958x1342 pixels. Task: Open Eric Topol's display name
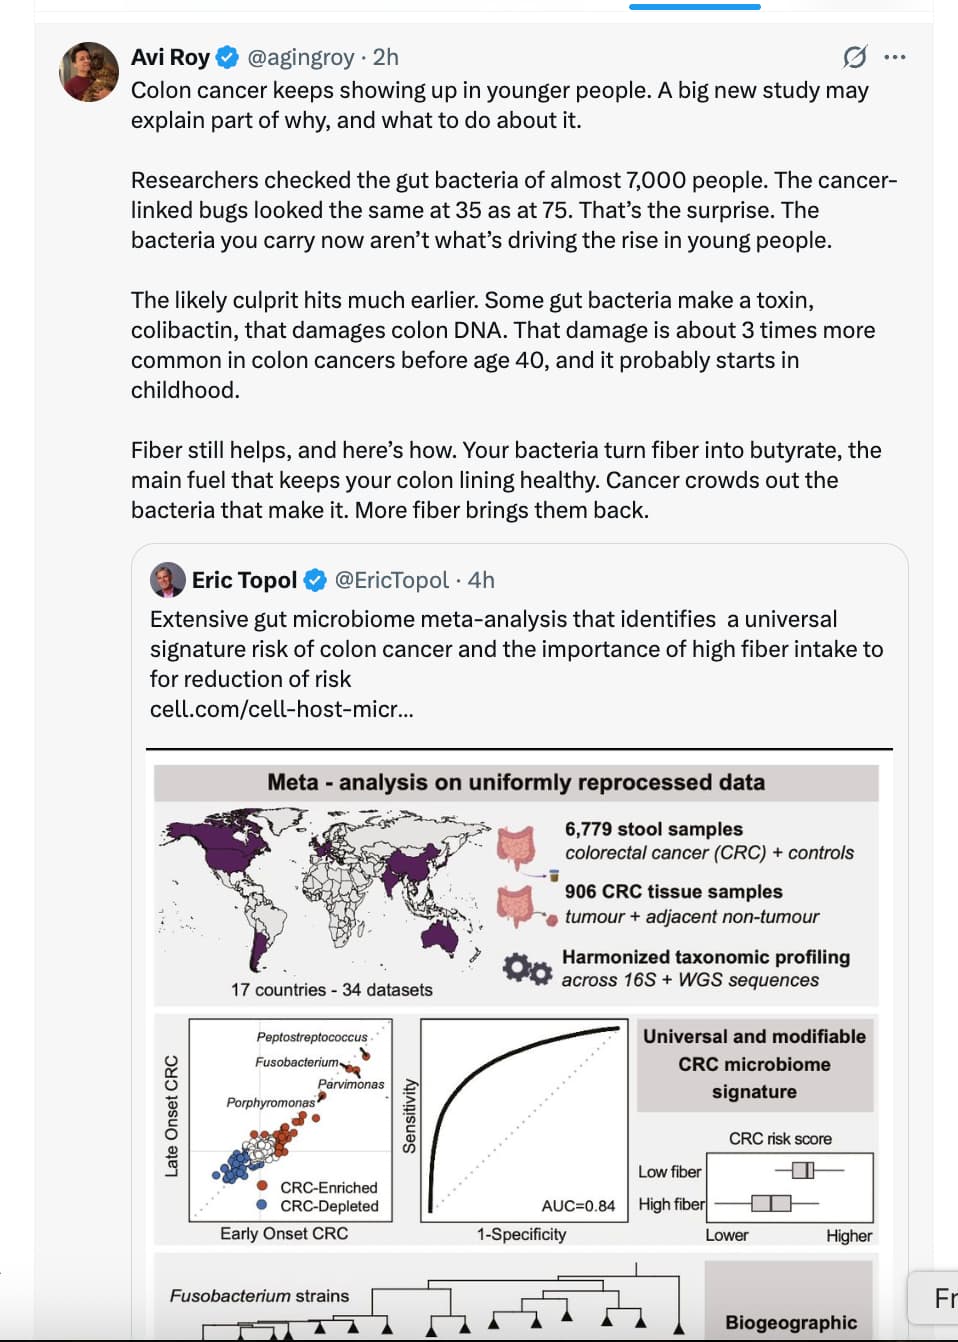tap(244, 580)
